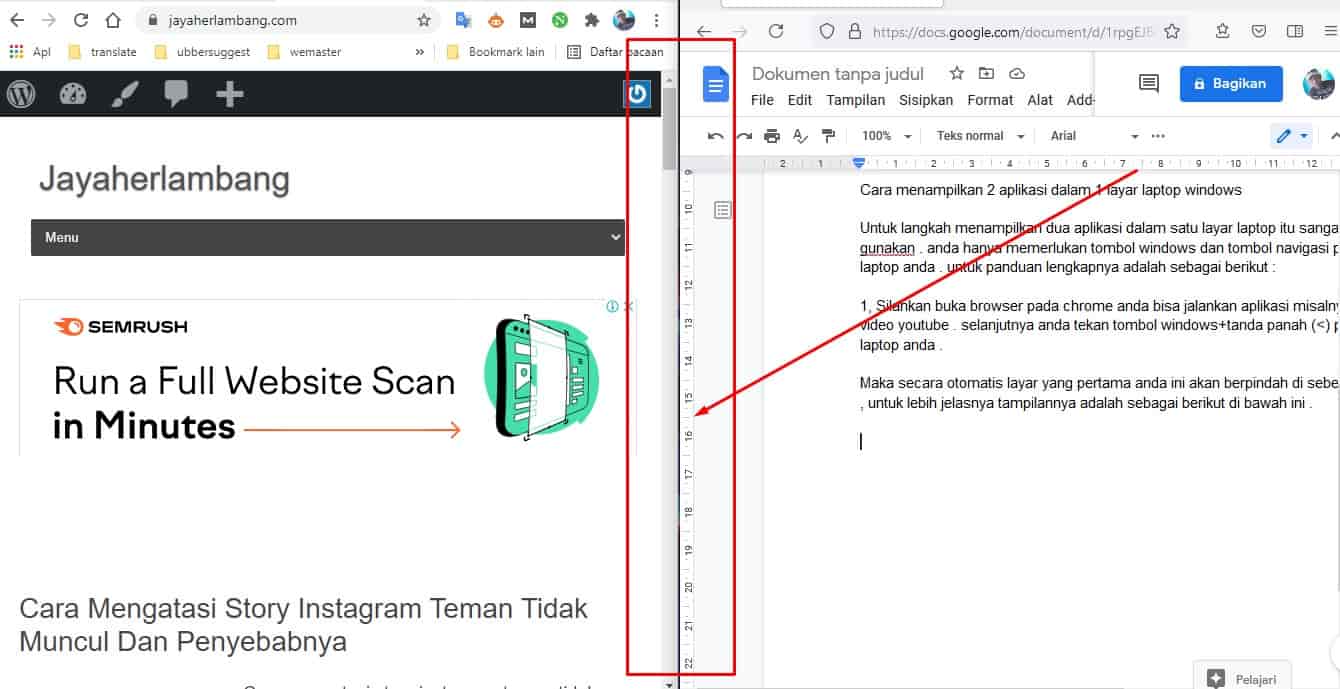Open the Sisipkan menu in Docs
1340x689 pixels.
pyautogui.click(x=926, y=100)
